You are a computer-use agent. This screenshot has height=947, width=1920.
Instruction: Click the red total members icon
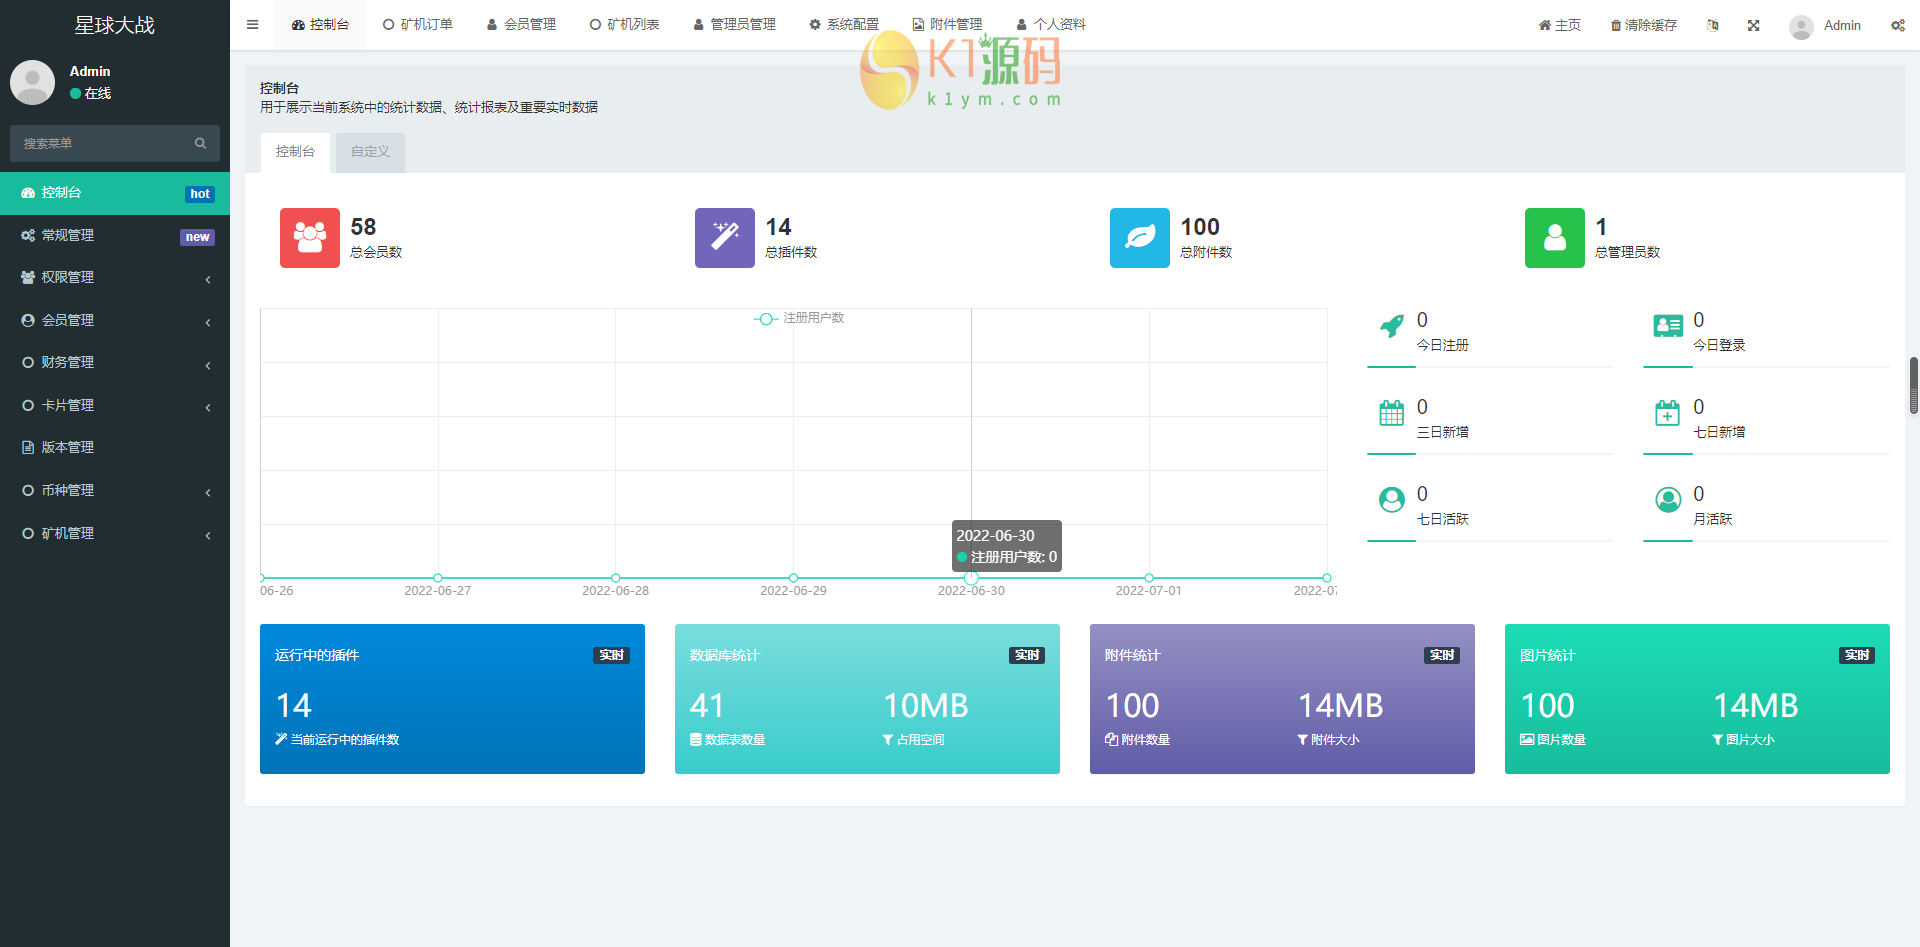pos(309,238)
